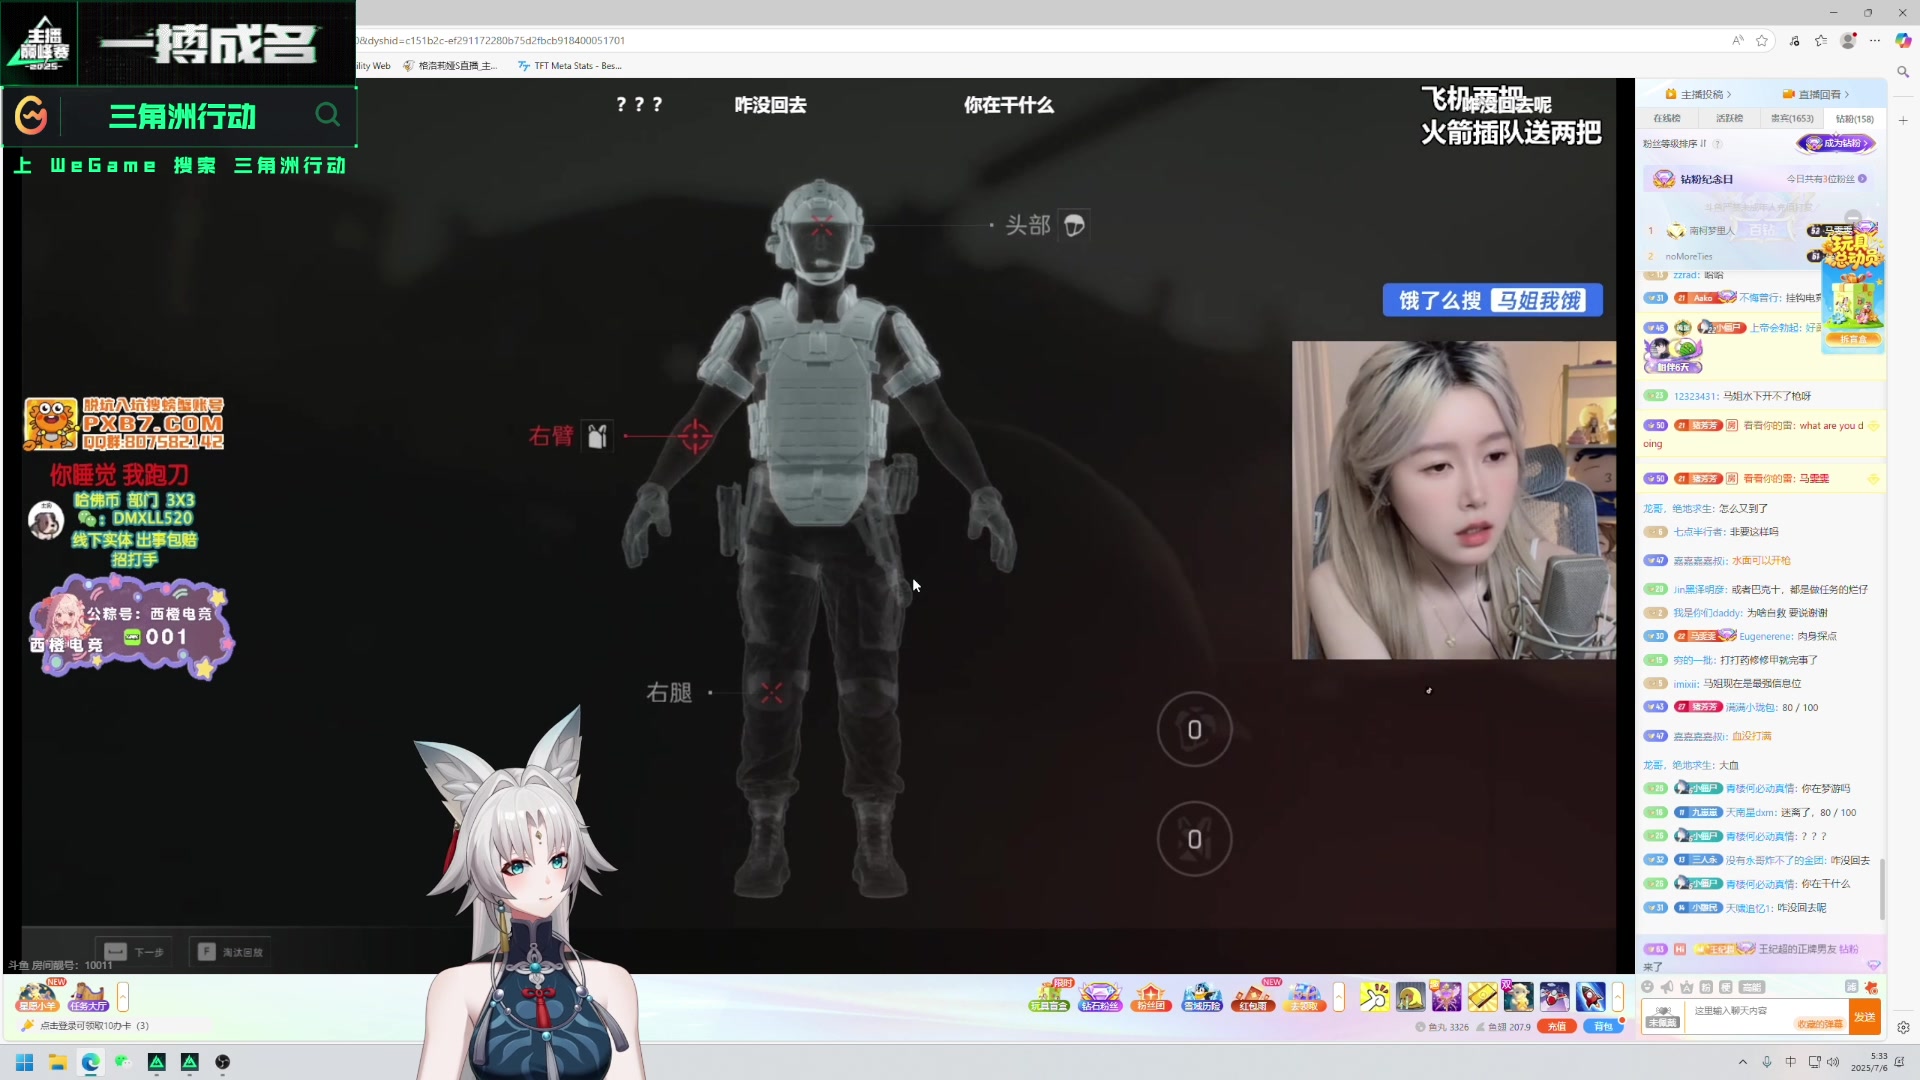Open WeChat from the taskbar
Viewport: 1920px width, 1080px height.
[x=123, y=1062]
